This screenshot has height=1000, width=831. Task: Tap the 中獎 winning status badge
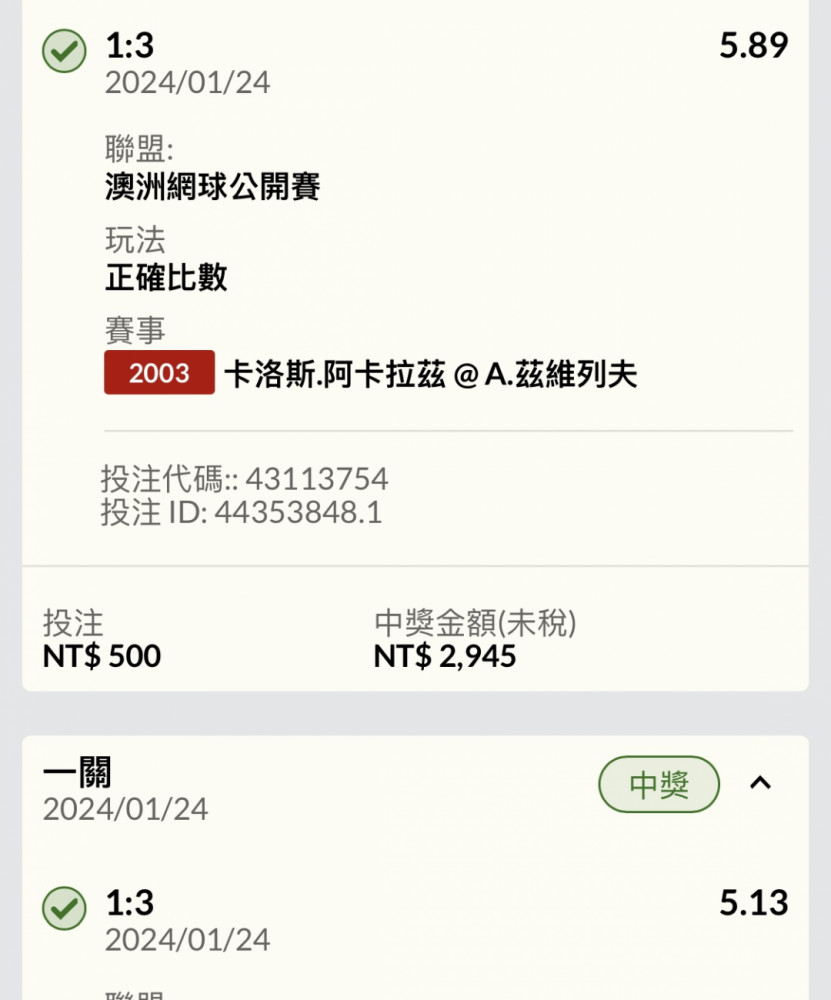click(x=659, y=784)
